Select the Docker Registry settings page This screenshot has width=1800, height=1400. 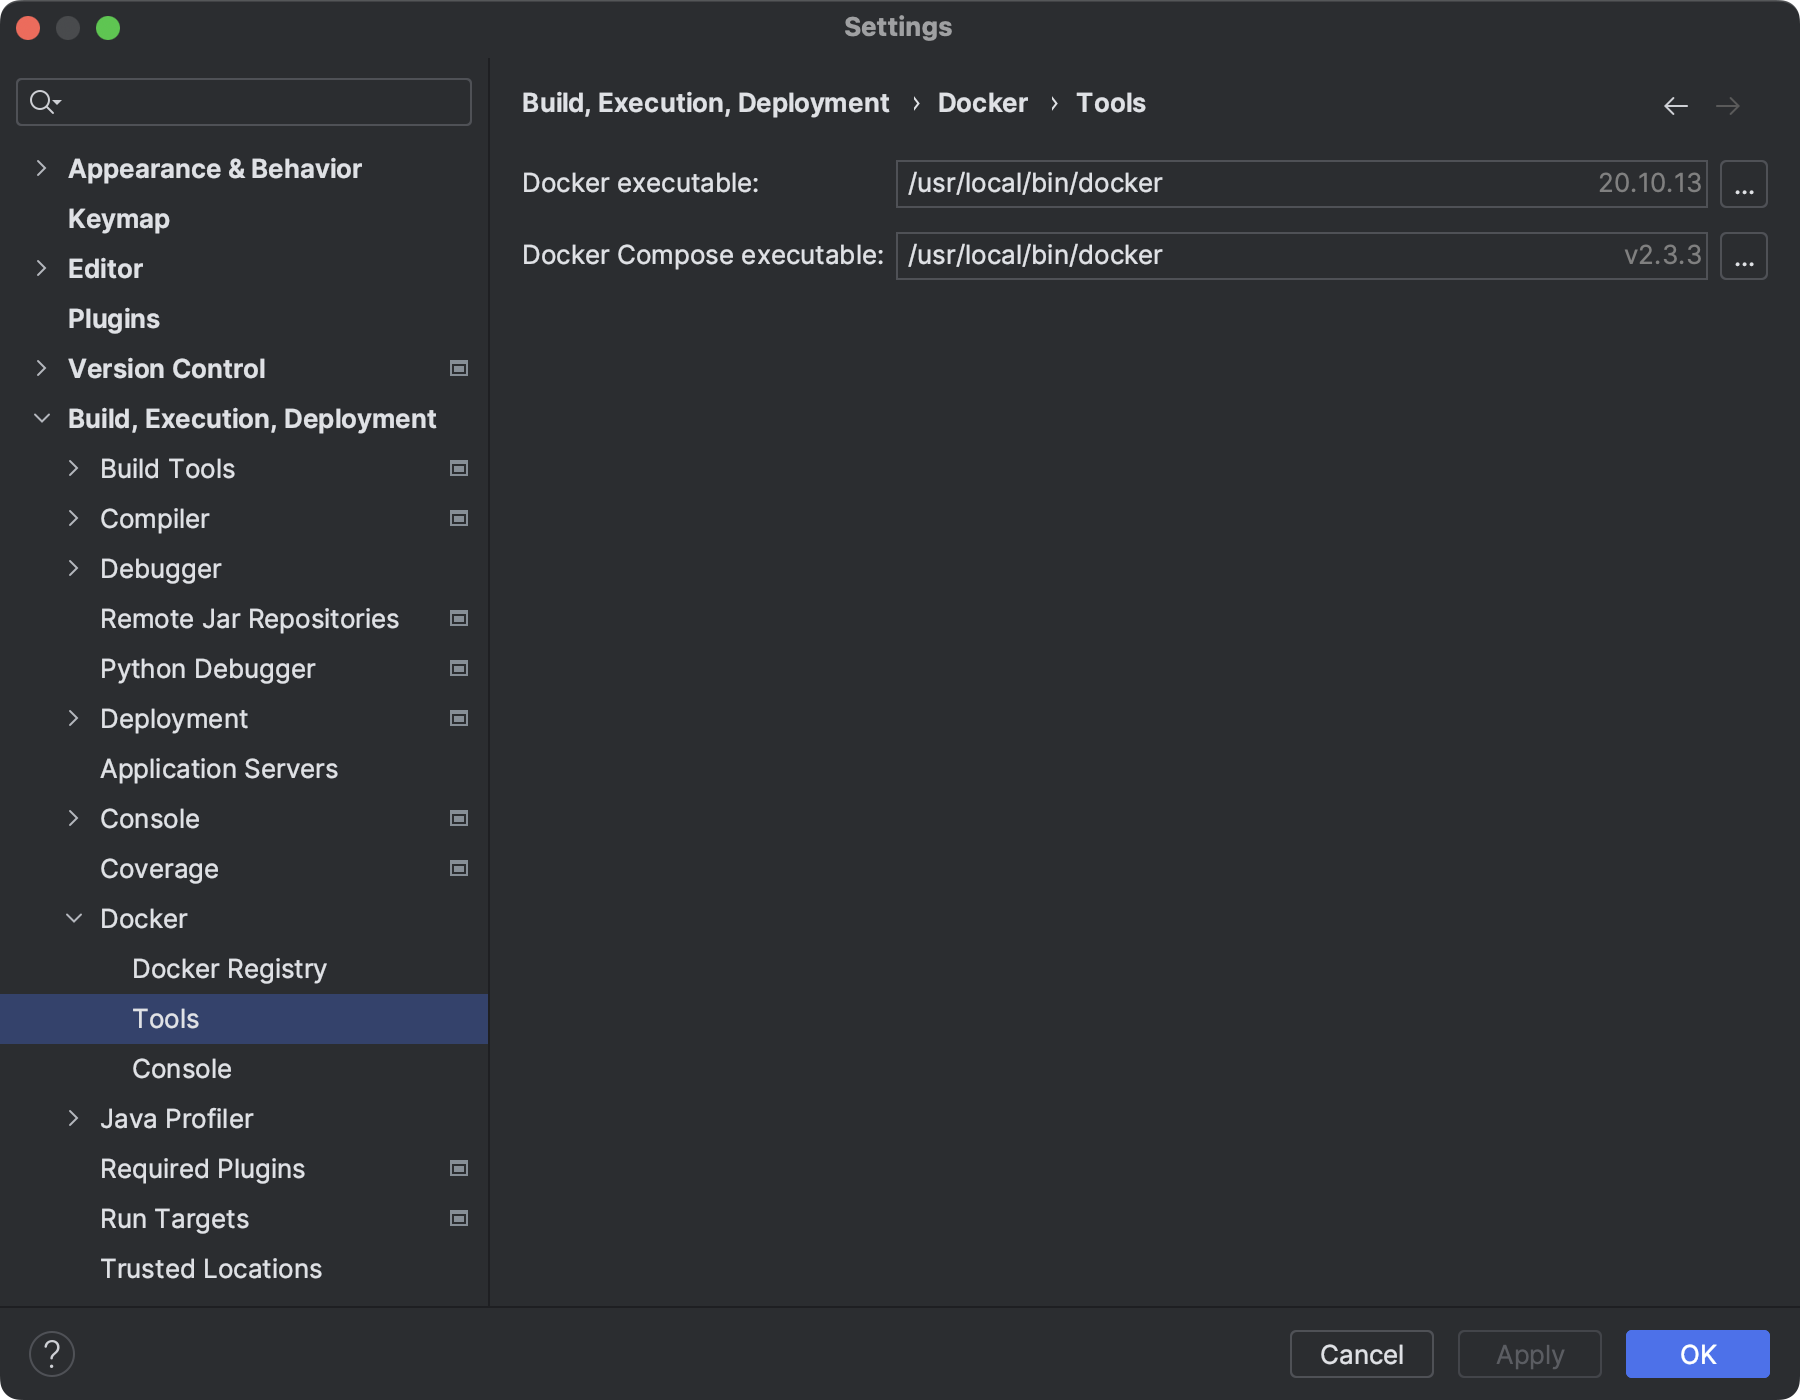tap(229, 968)
